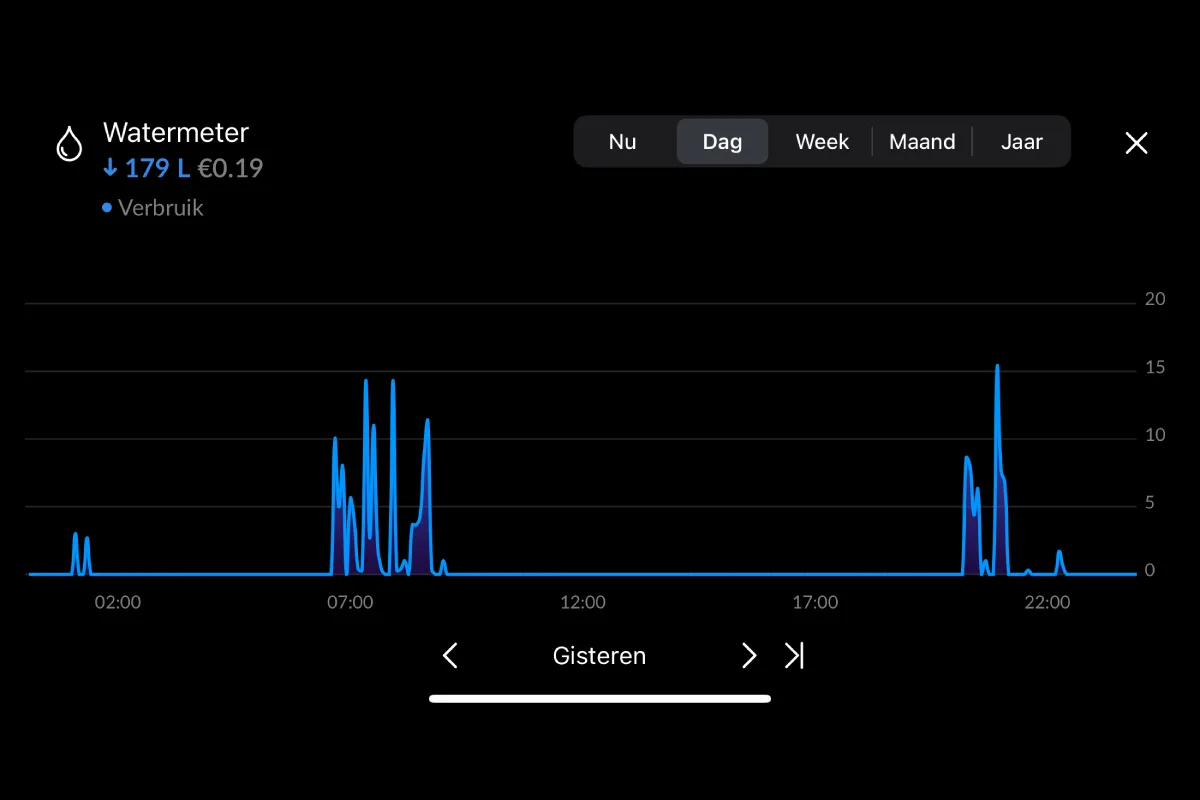
Task: Click the 179 L consumption value
Action: click(155, 168)
